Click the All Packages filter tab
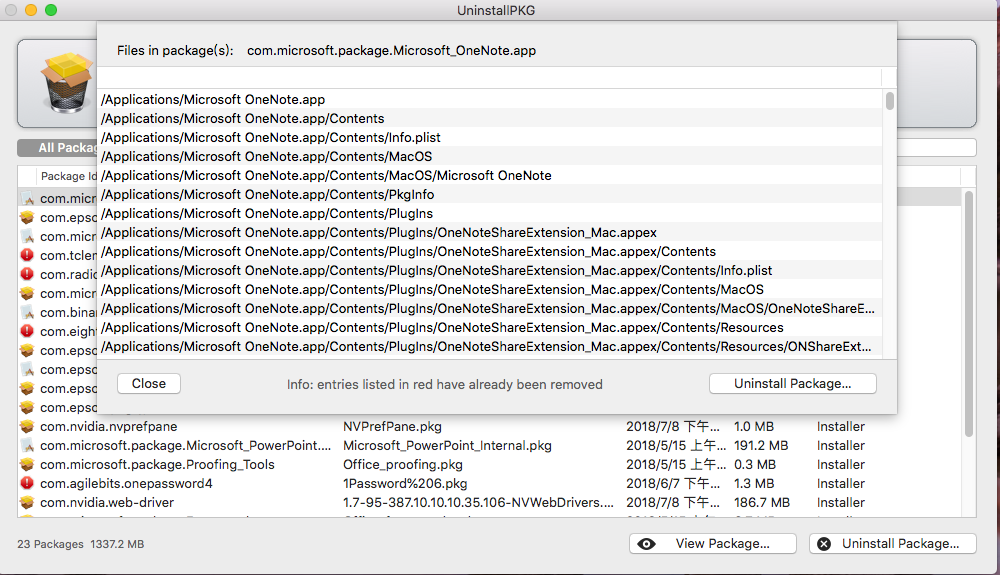 coord(57,148)
